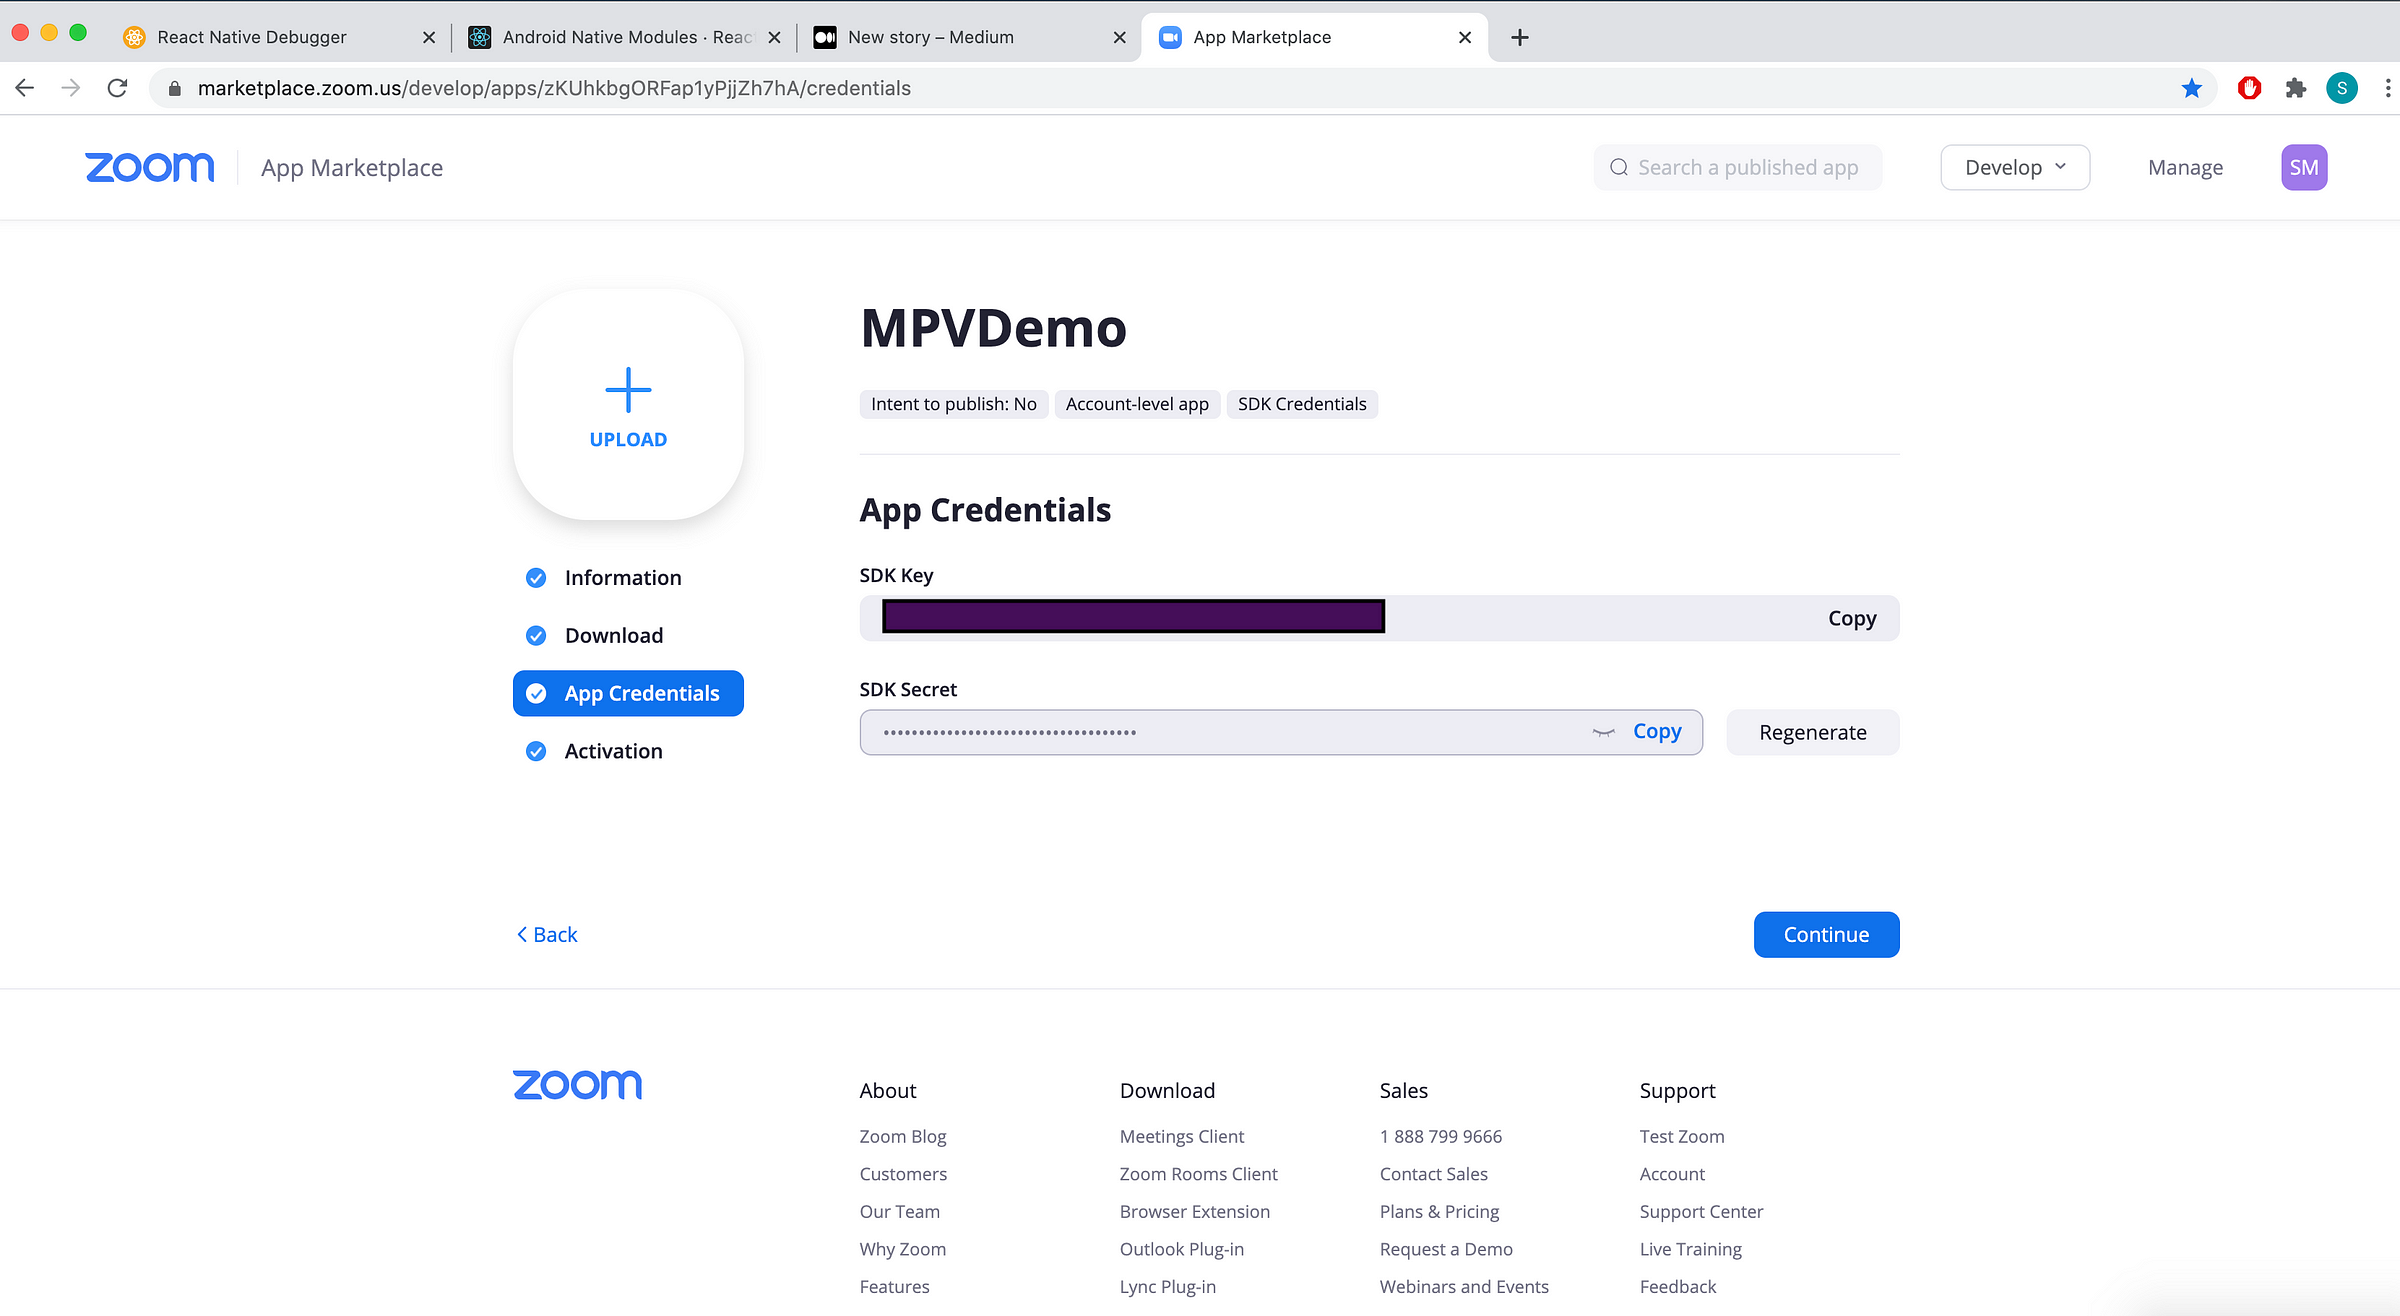
Task: Expand the Develop dropdown
Action: [2015, 167]
